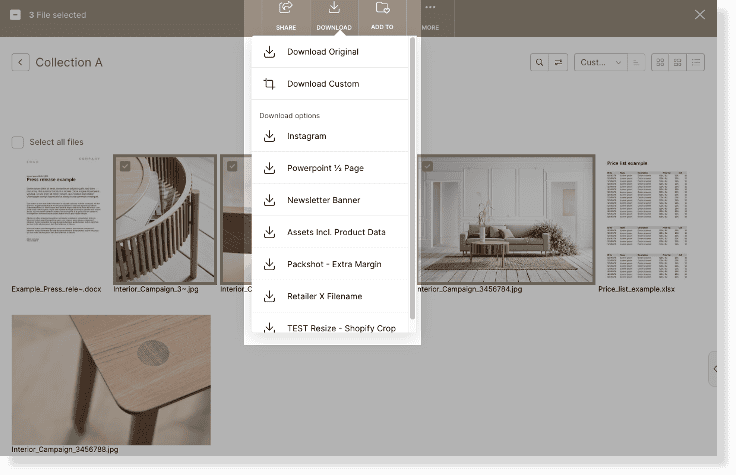Switch to list view
The image size is (736, 475).
[696, 62]
